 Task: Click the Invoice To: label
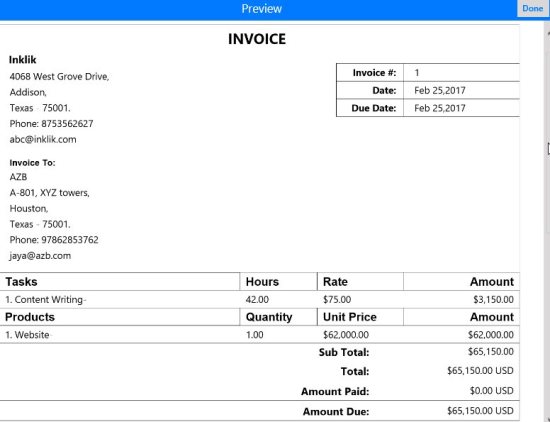32,163
